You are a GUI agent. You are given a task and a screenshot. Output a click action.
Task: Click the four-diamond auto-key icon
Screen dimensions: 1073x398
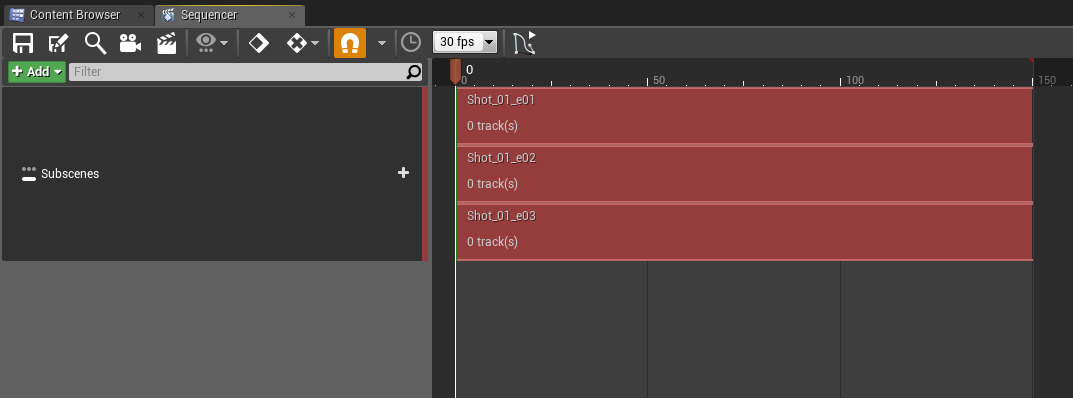pos(296,43)
